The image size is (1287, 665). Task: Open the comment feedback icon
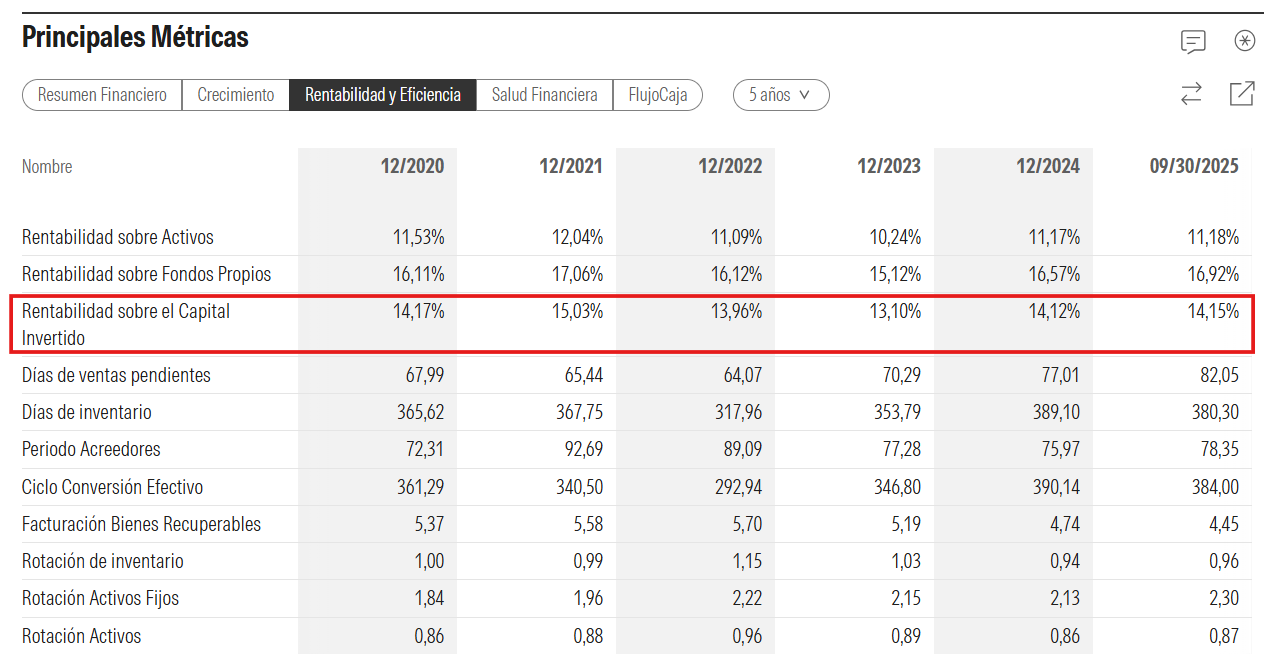point(1193,41)
